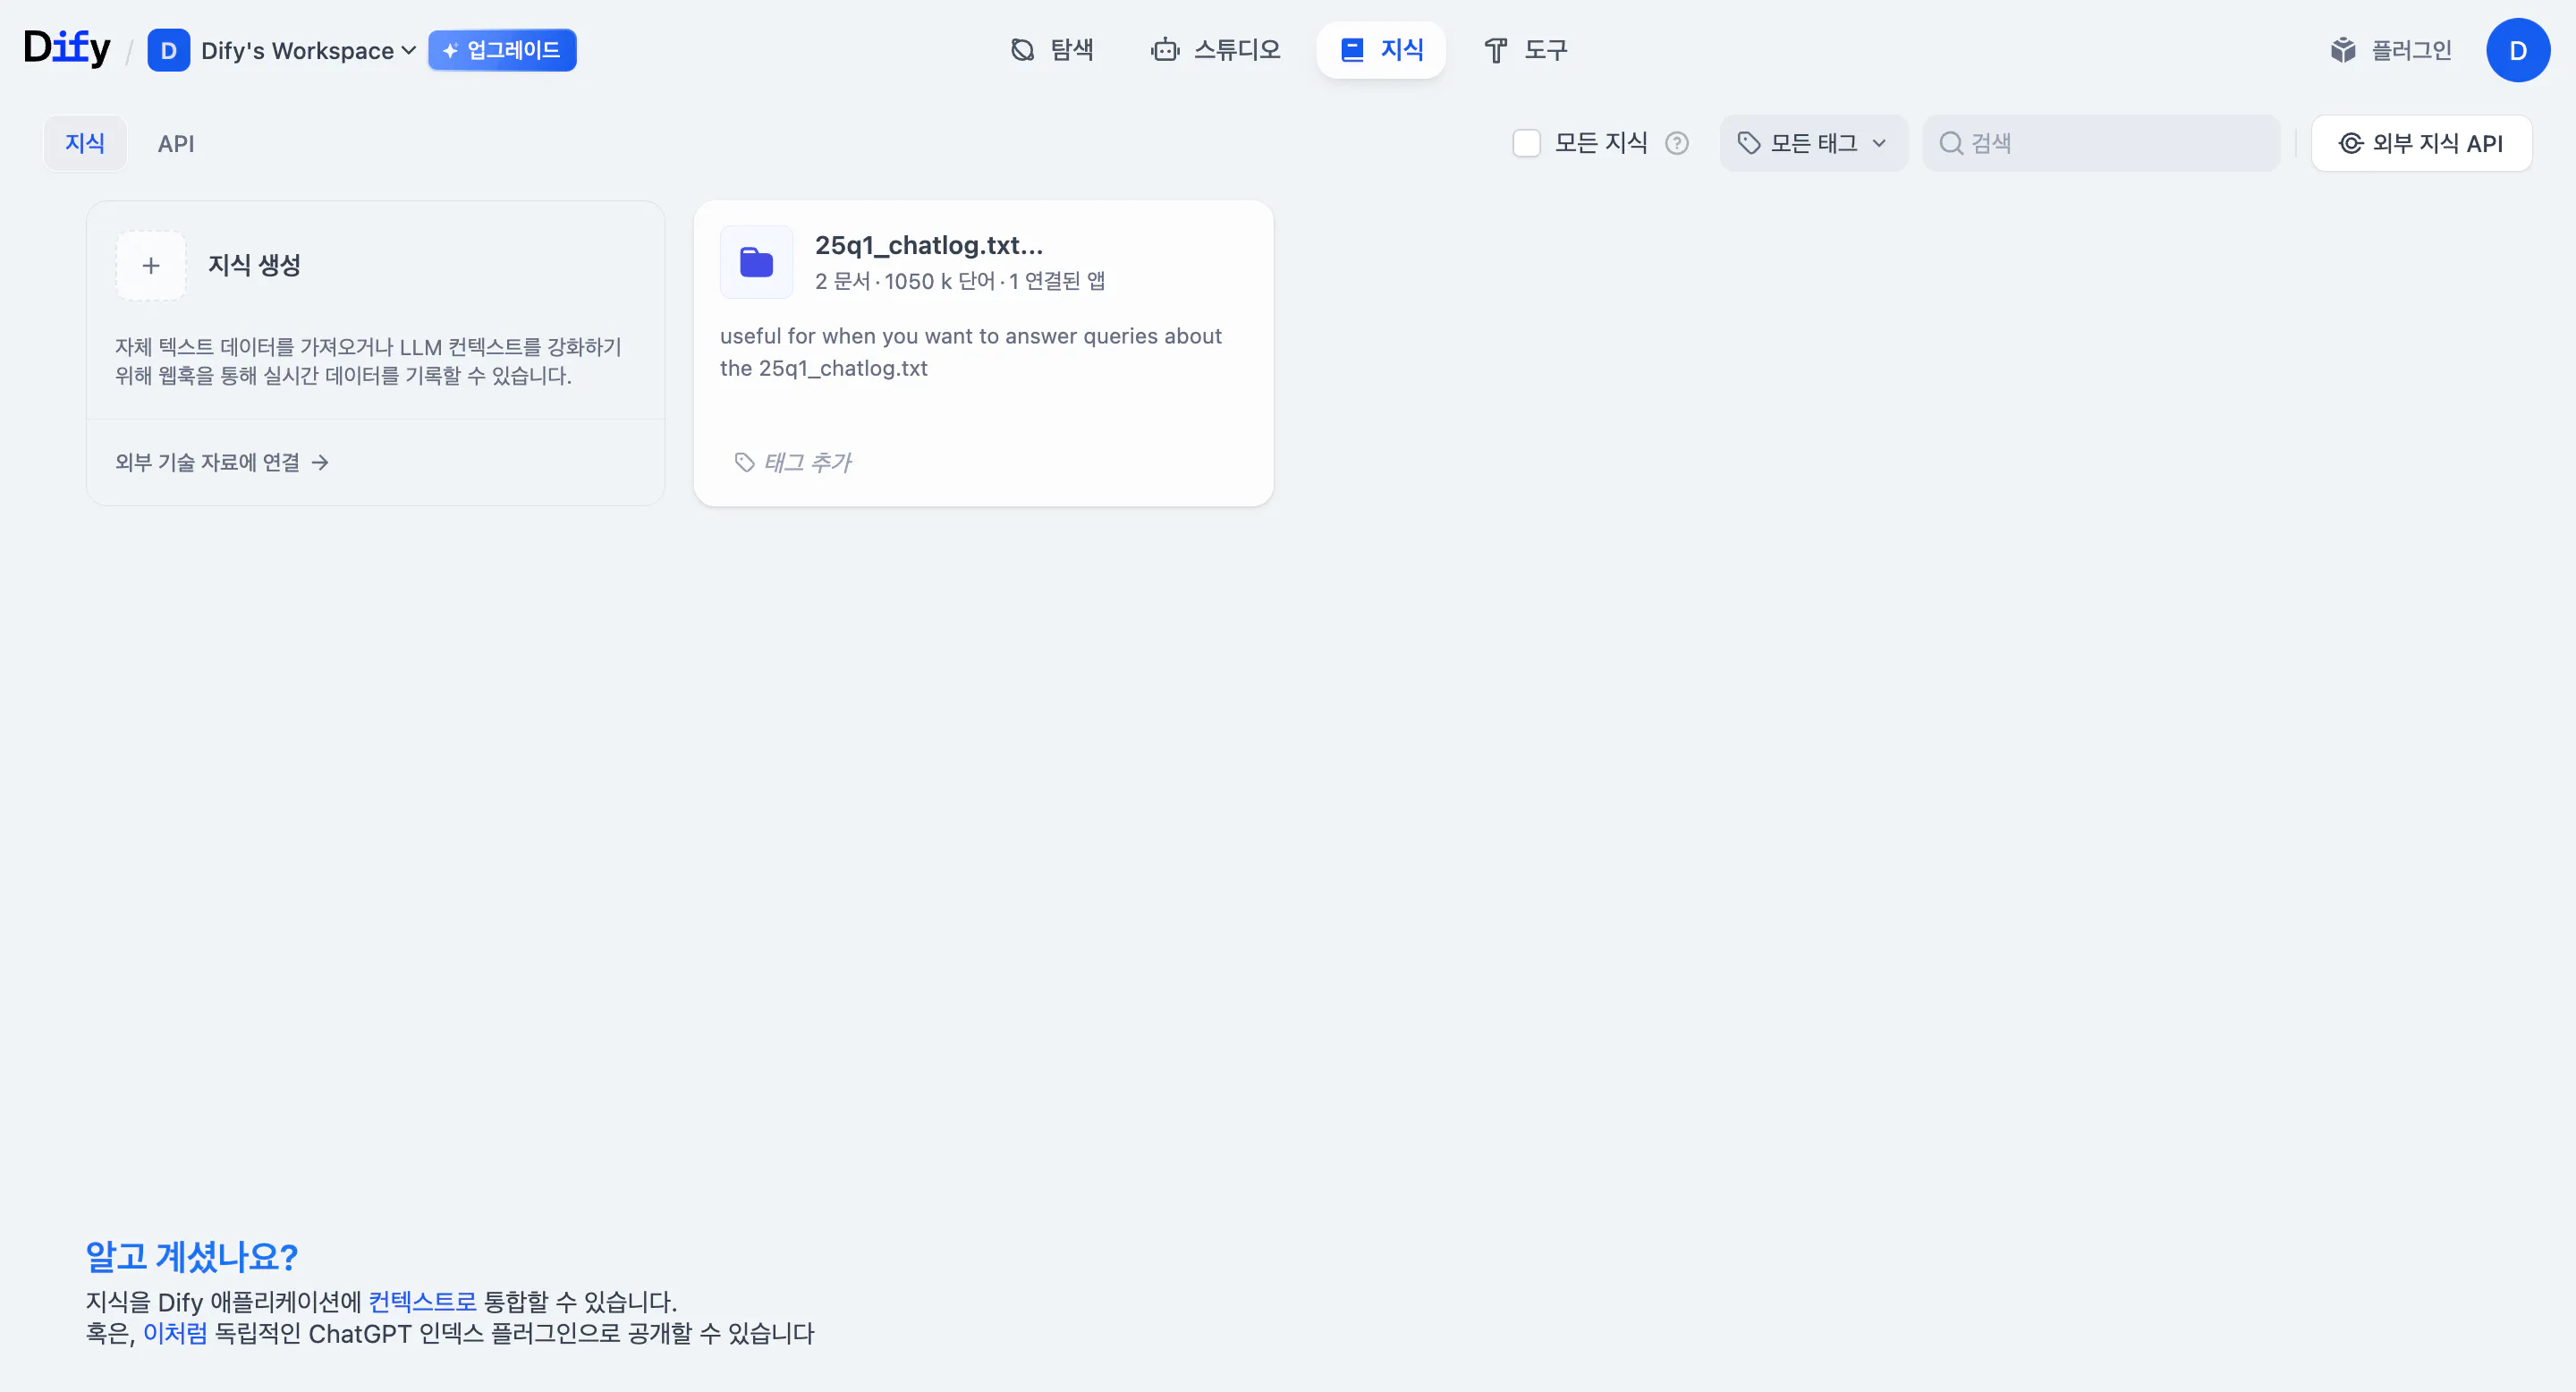This screenshot has width=2576, height=1392.
Task: Click the 알고 계셨나요? heading
Action: pyautogui.click(x=192, y=1256)
